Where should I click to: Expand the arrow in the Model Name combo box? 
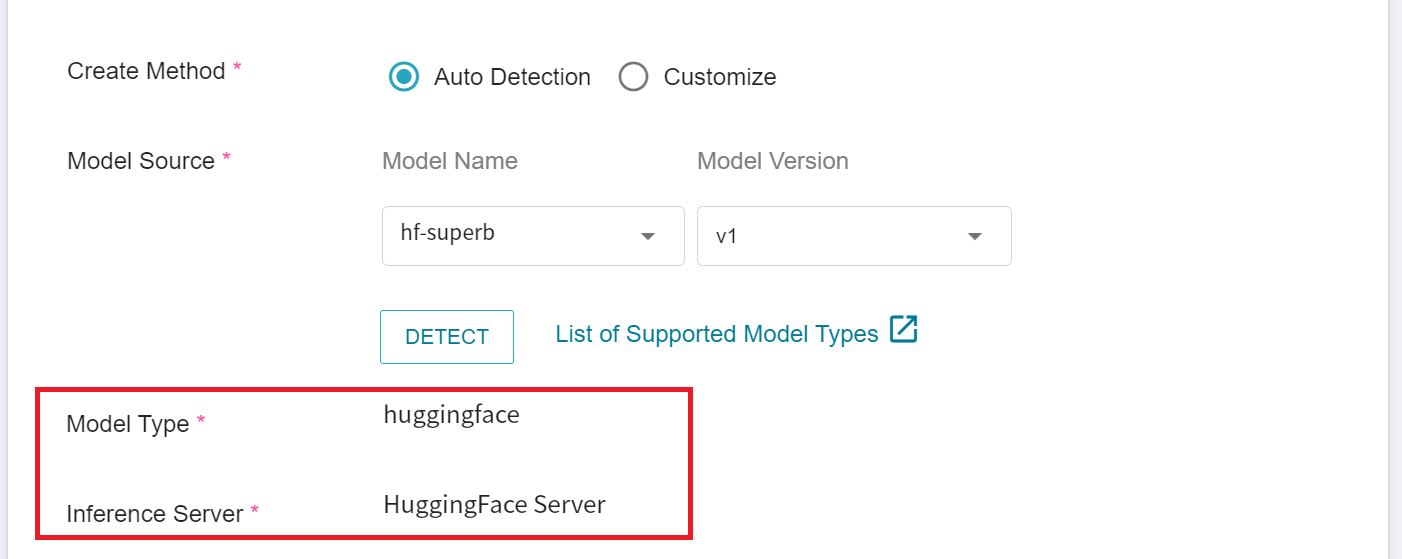click(648, 237)
